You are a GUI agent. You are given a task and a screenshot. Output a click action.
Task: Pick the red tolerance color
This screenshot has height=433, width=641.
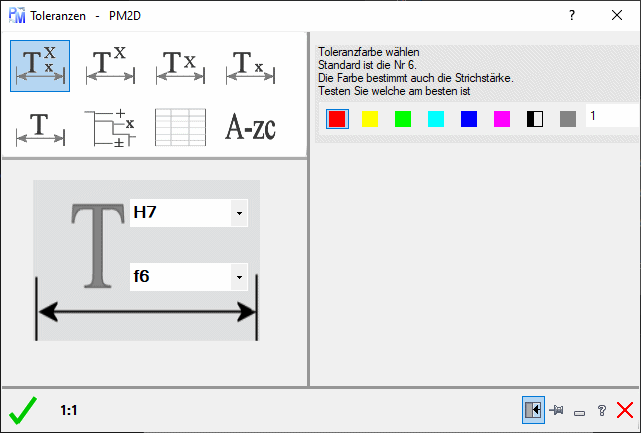coord(337,119)
